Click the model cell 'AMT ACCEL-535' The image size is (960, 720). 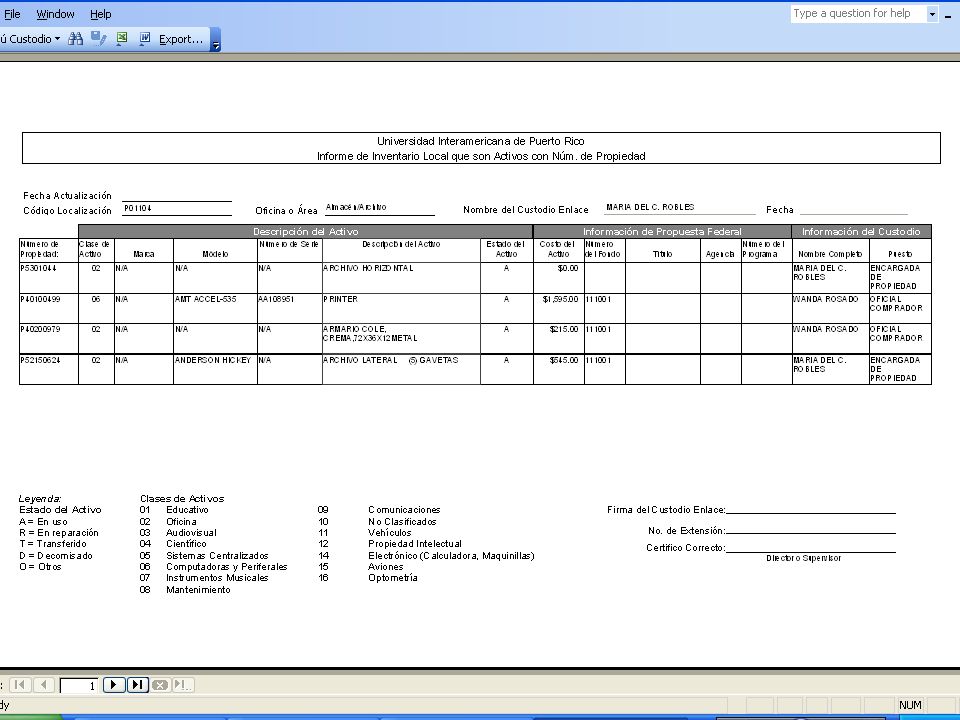click(x=206, y=299)
